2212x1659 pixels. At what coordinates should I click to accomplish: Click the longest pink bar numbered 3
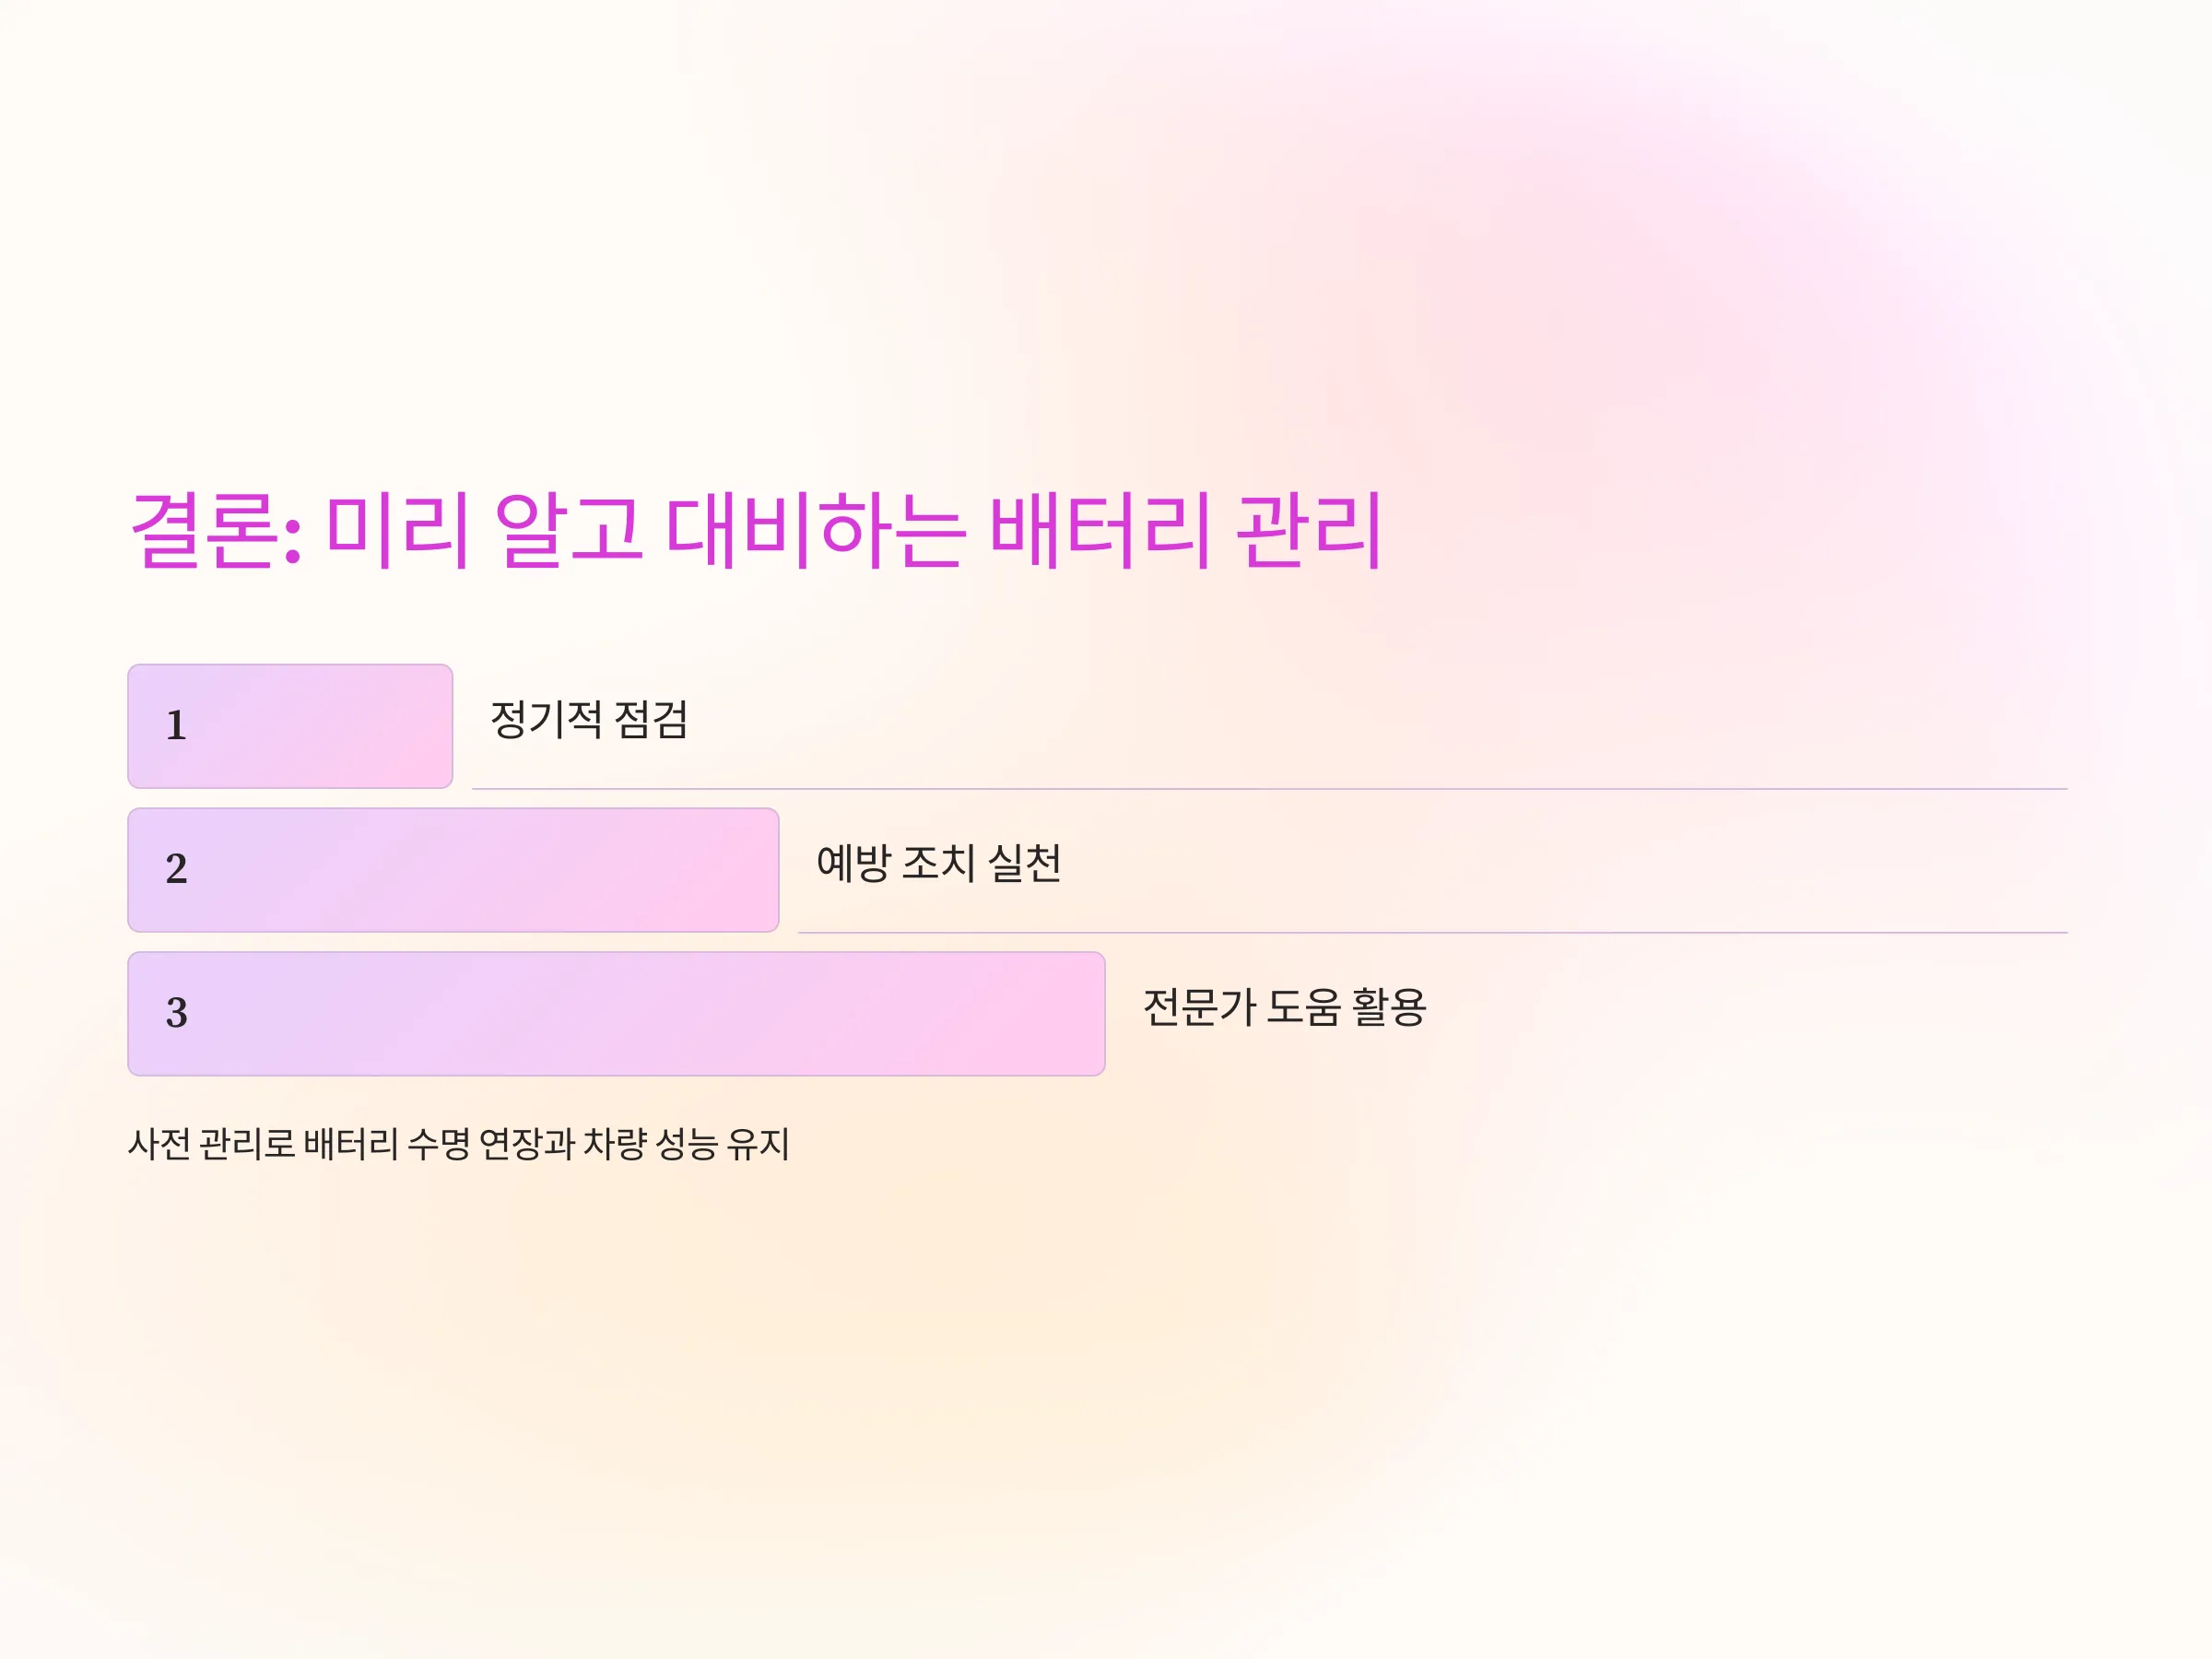[616, 1014]
